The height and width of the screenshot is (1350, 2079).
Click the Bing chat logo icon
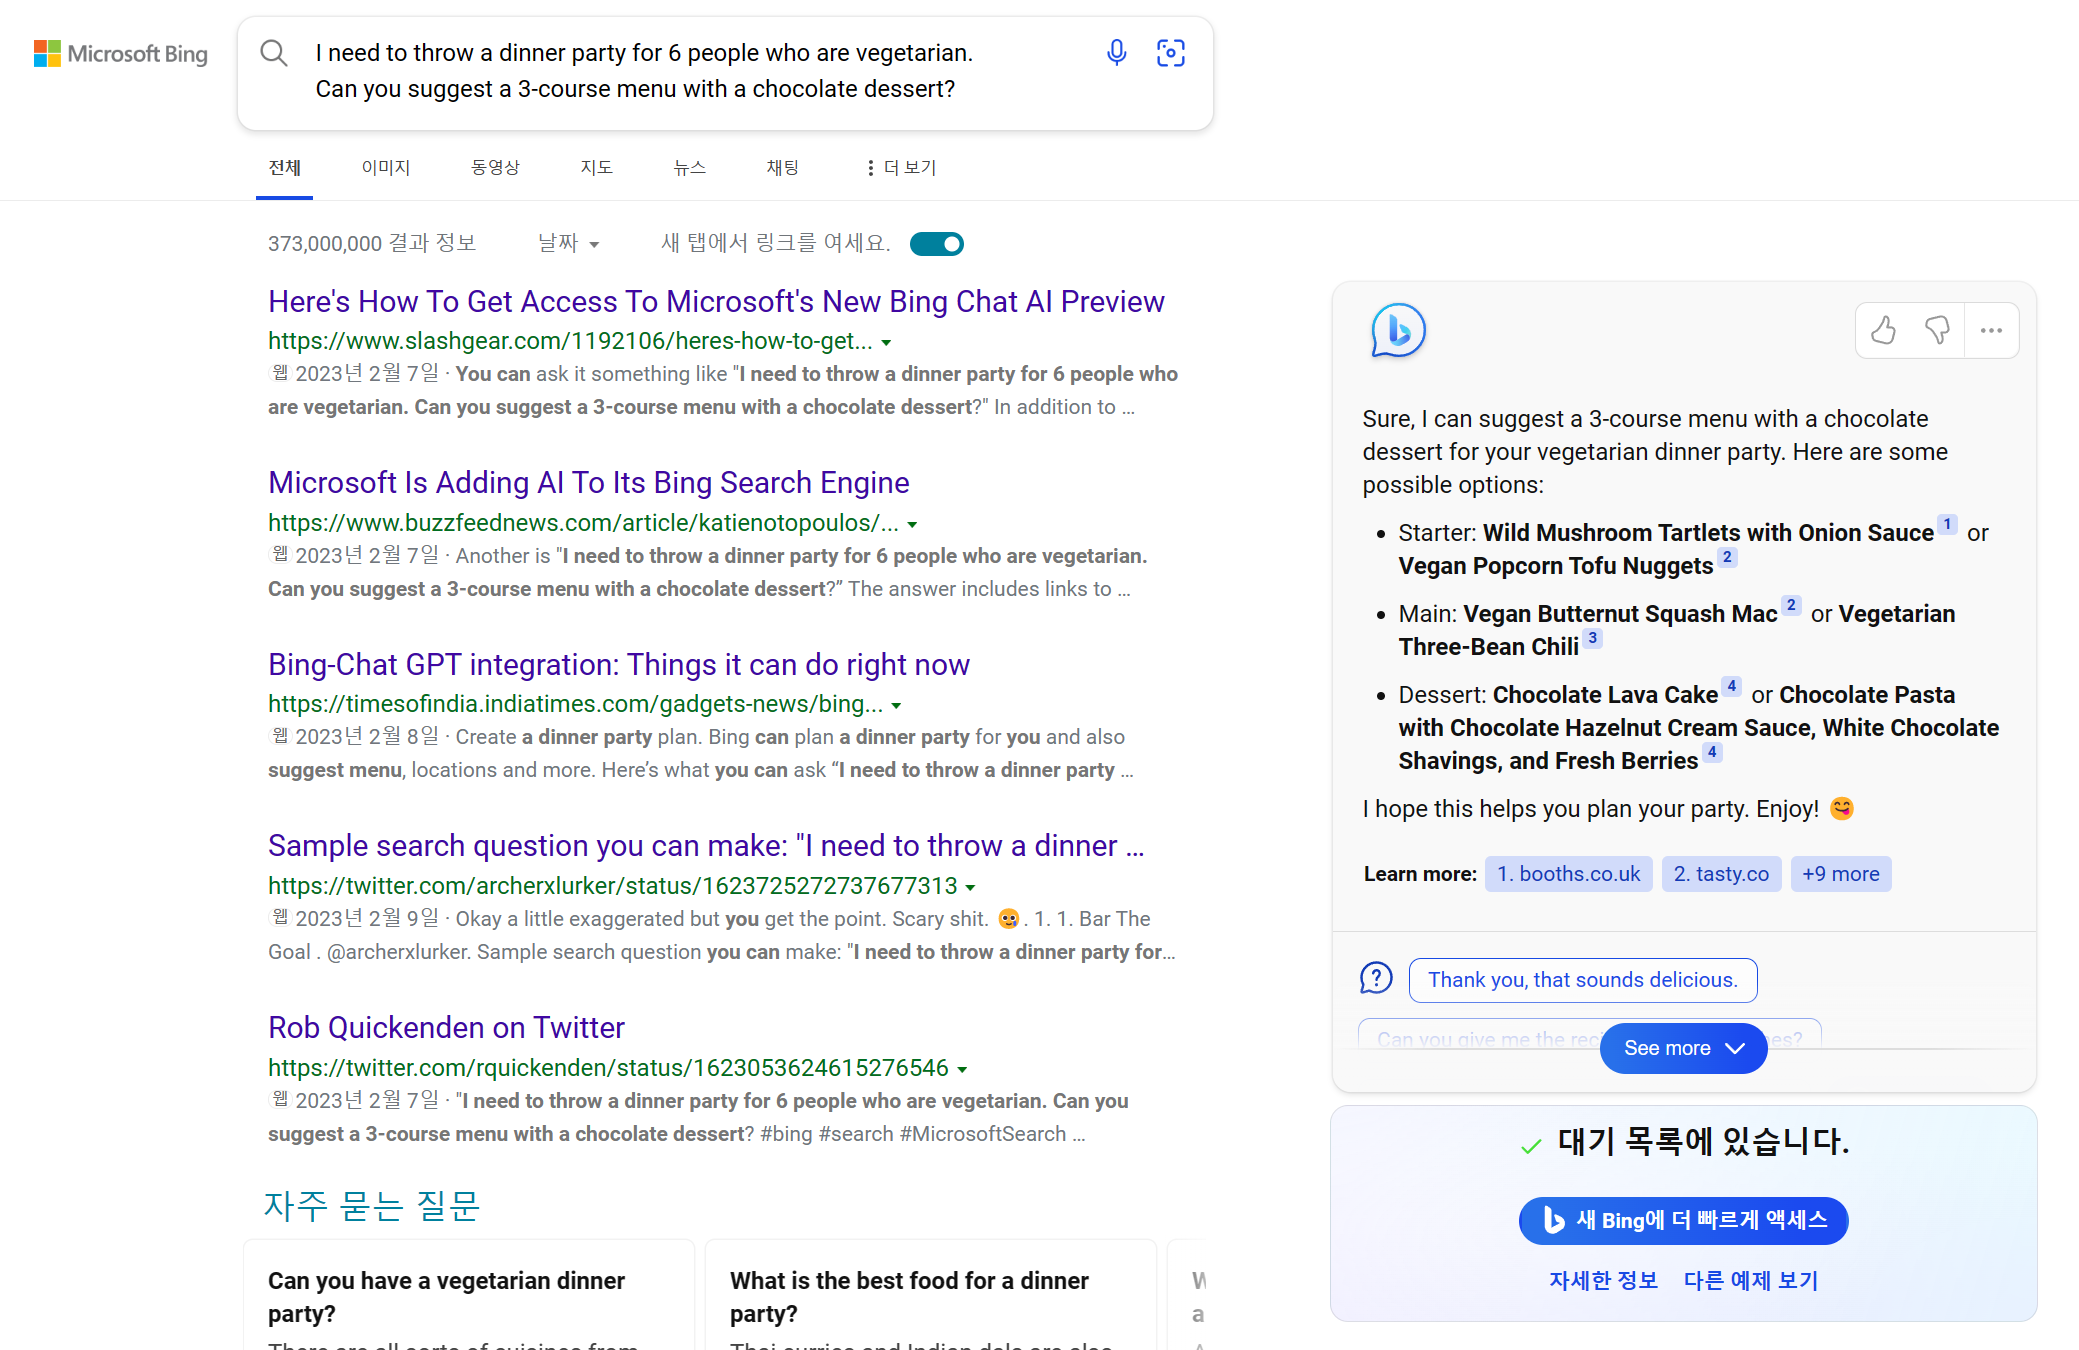[x=1397, y=331]
